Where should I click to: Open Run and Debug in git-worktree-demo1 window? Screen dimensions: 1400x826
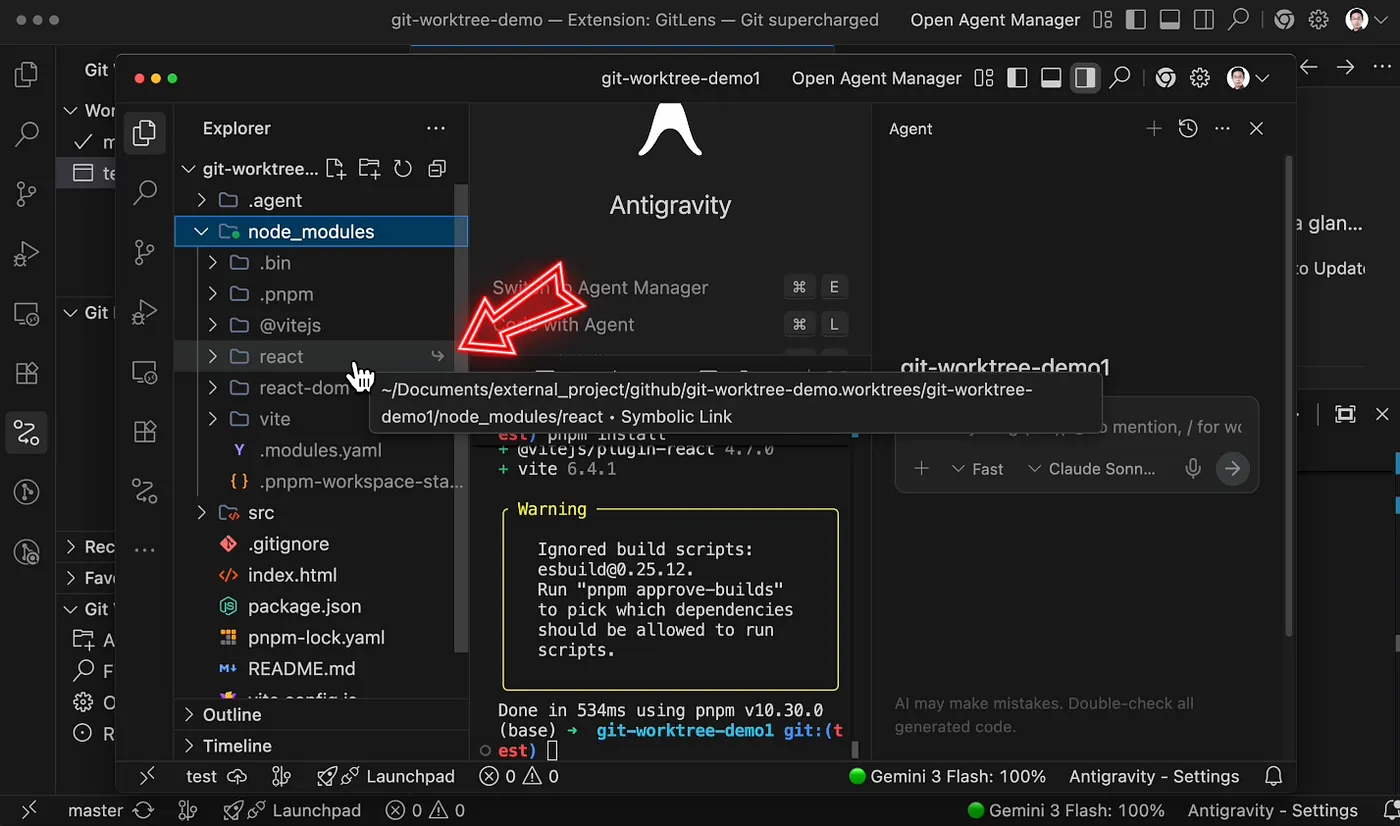click(145, 312)
